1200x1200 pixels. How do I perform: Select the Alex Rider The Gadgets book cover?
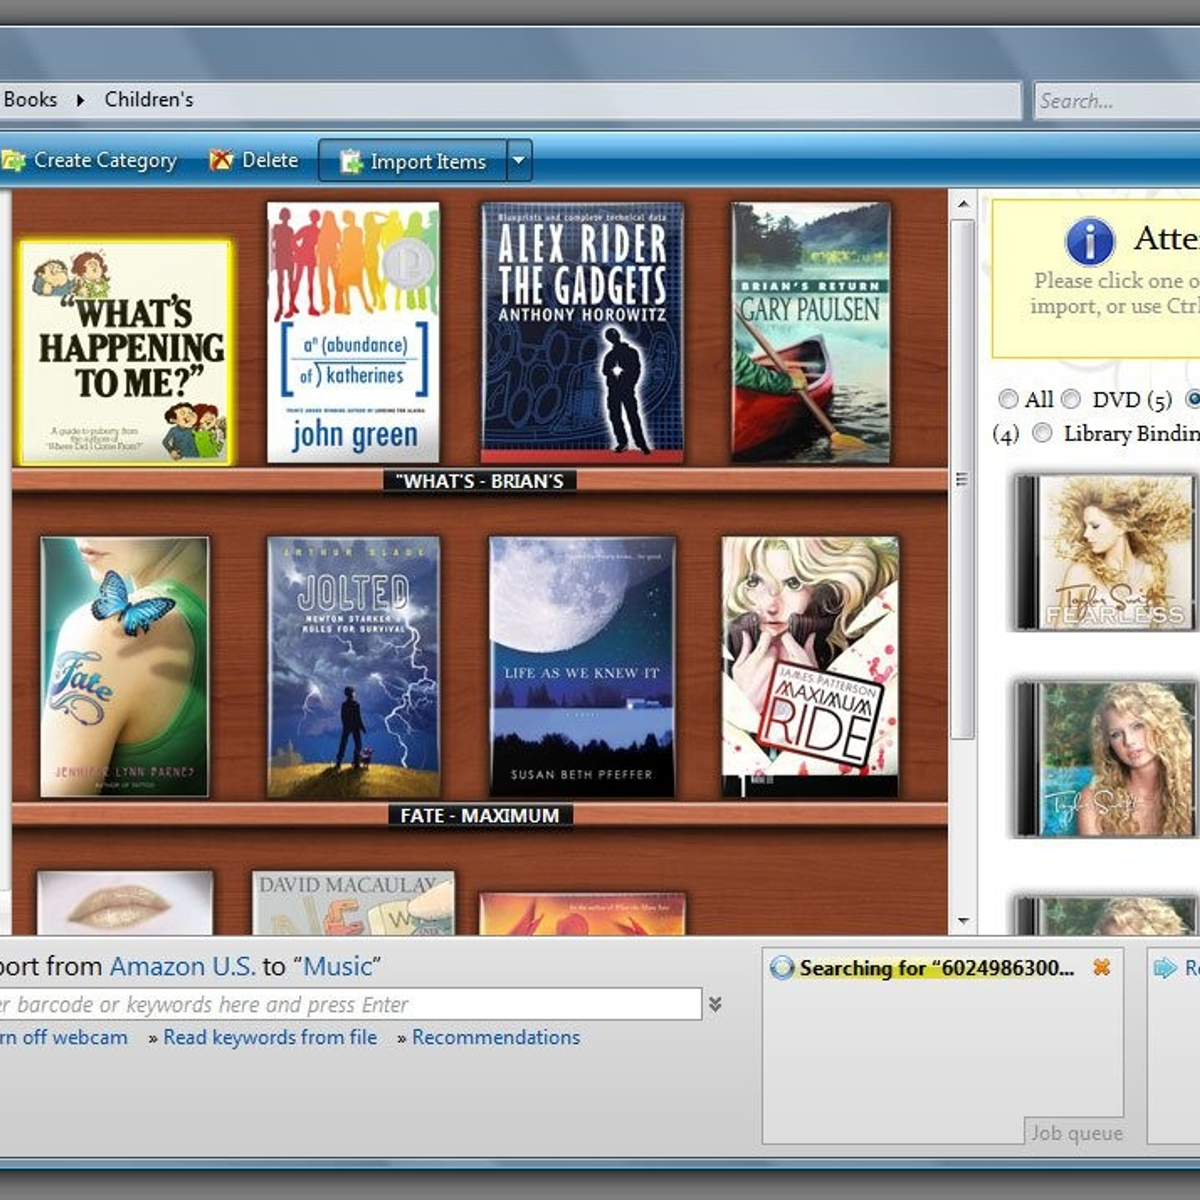[582, 332]
